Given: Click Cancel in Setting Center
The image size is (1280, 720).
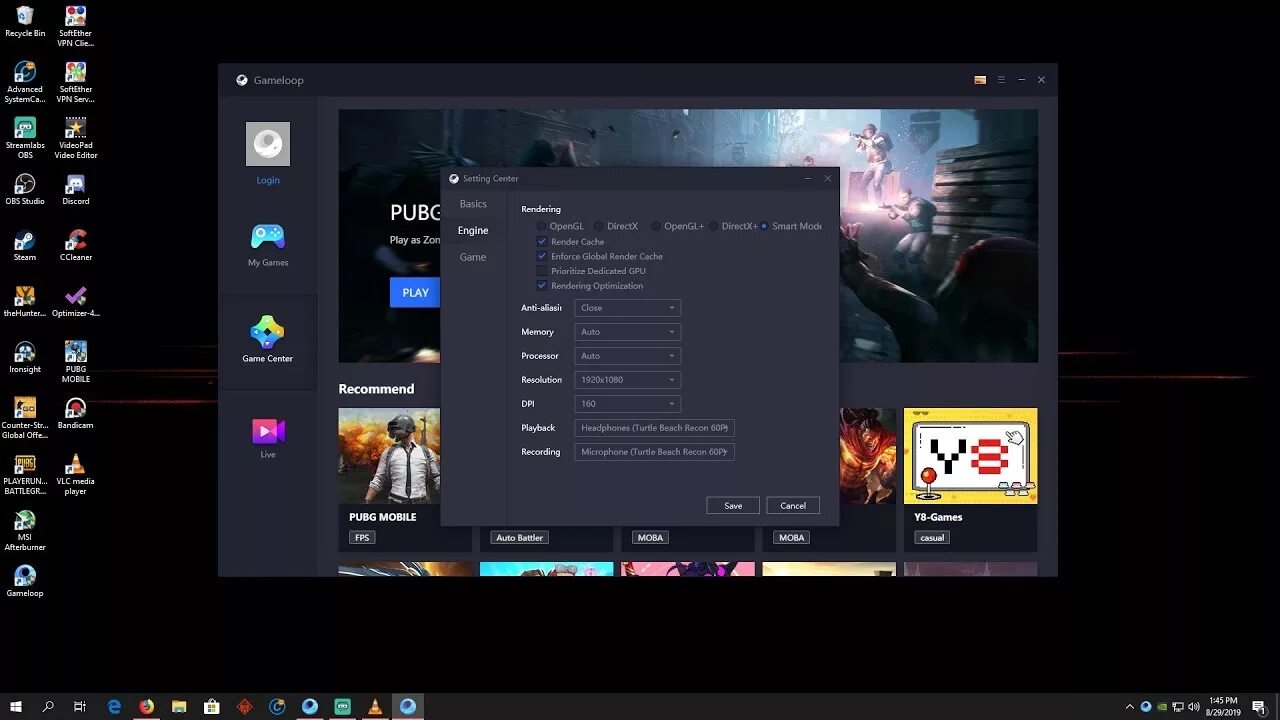Looking at the screenshot, I should pyautogui.click(x=793, y=506).
